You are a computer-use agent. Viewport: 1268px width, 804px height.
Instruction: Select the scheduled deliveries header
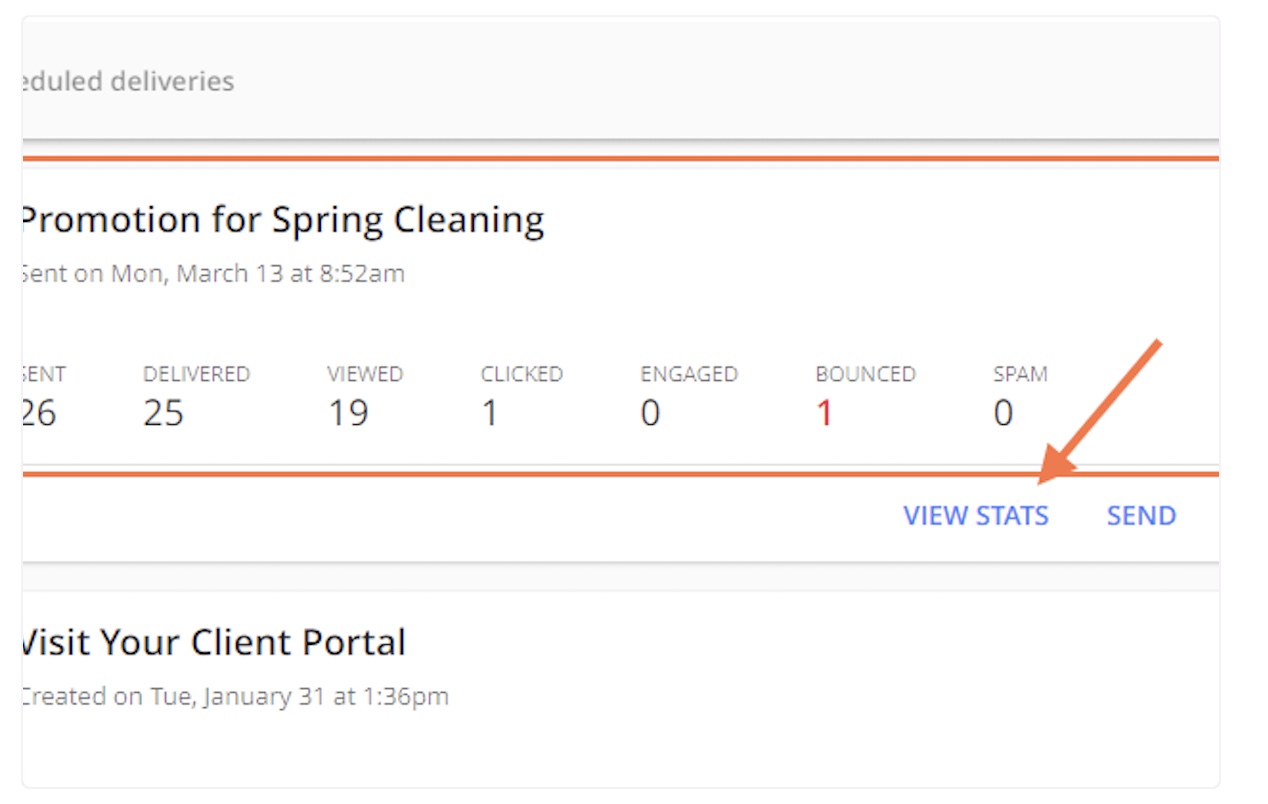tap(128, 81)
